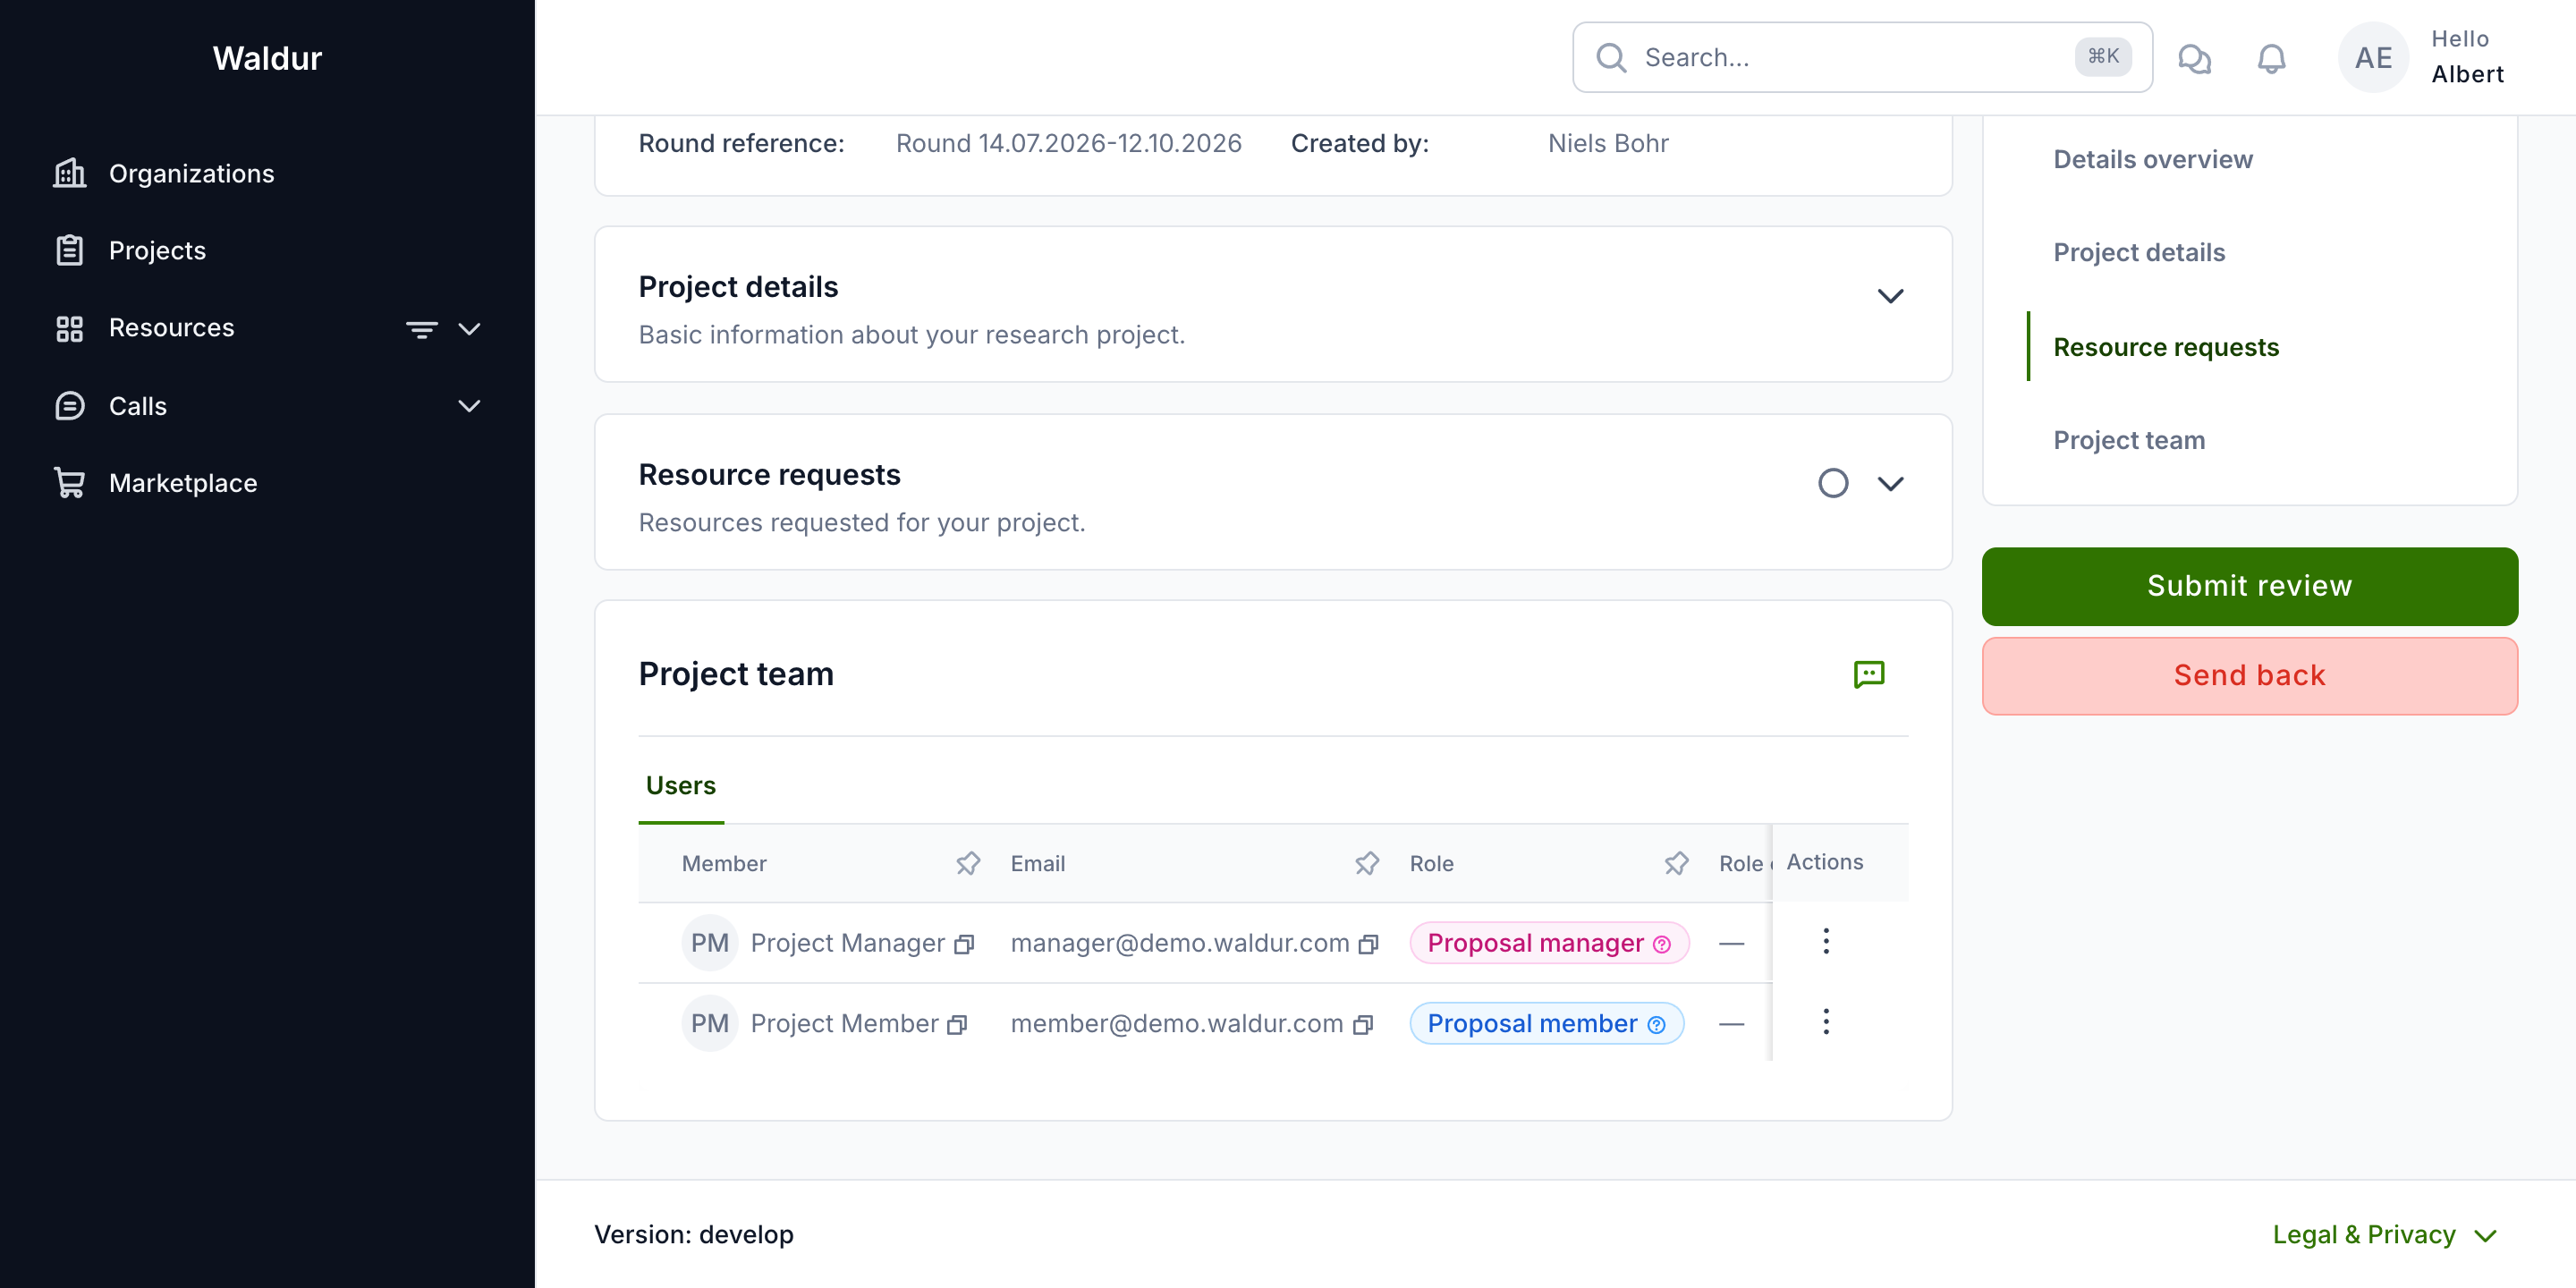Expand the Resources sidebar menu chevron

click(469, 328)
